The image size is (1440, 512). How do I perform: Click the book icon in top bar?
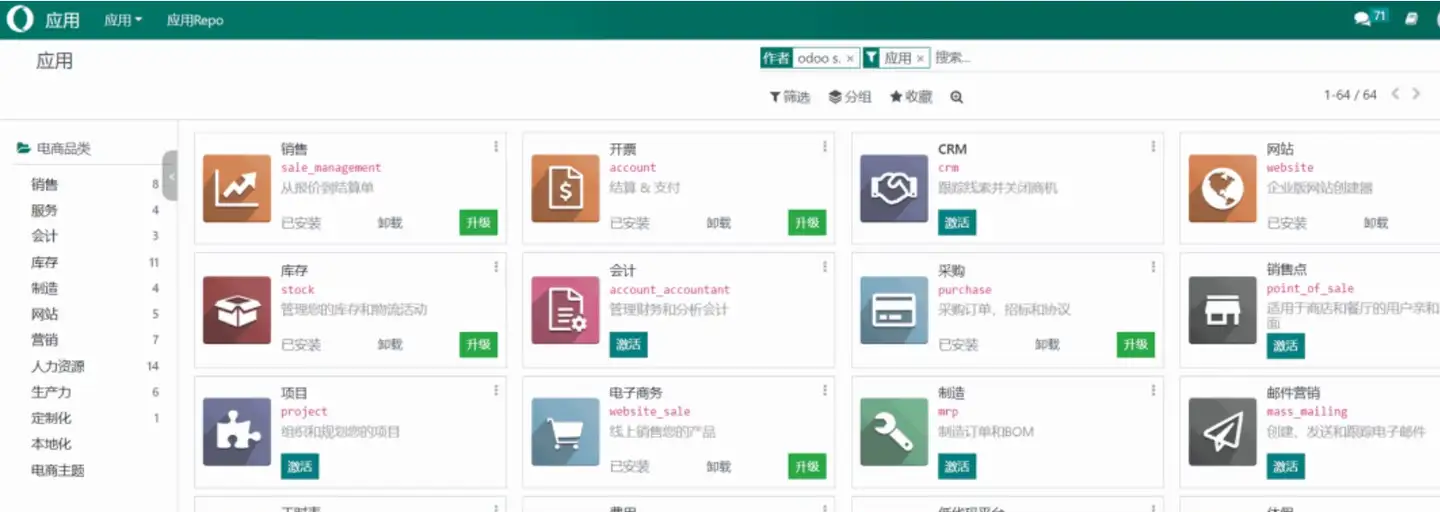click(x=1411, y=18)
